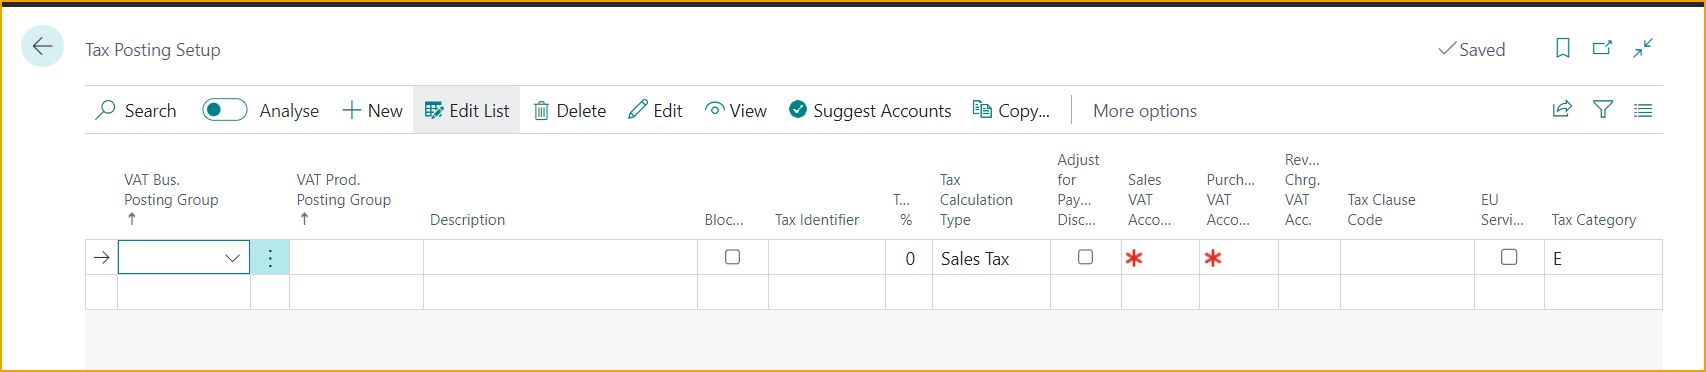
Task: Collapse the page with arrows icon
Action: 1643,48
